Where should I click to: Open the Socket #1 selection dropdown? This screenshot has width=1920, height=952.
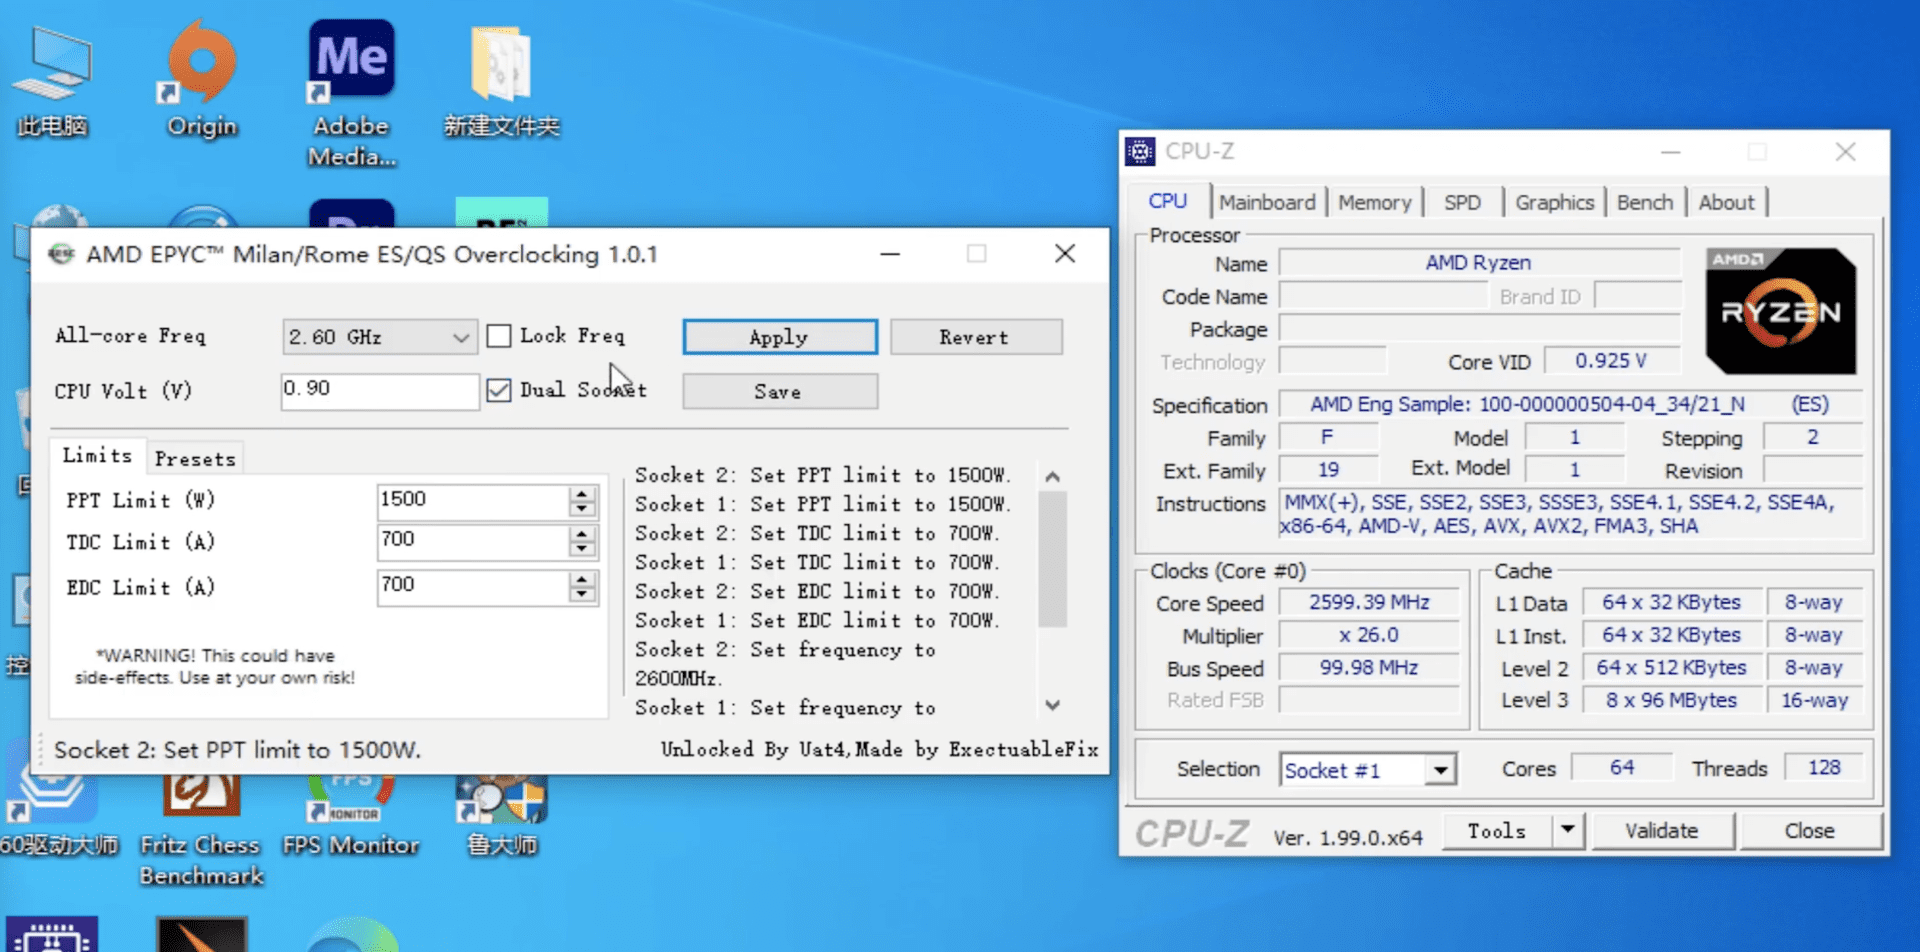(1440, 770)
